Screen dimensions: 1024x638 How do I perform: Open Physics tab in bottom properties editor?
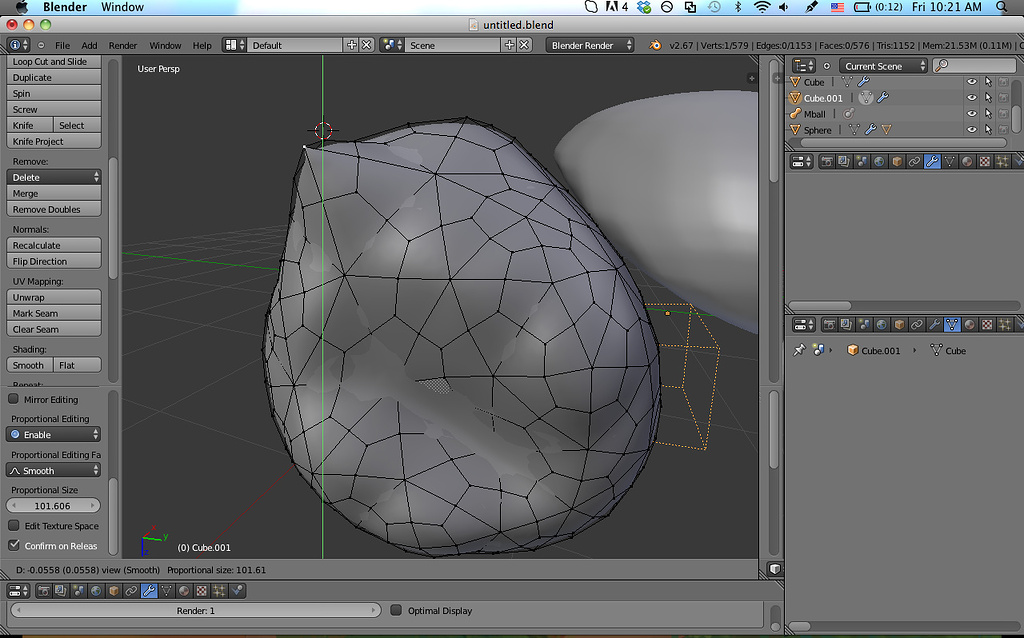(237, 591)
